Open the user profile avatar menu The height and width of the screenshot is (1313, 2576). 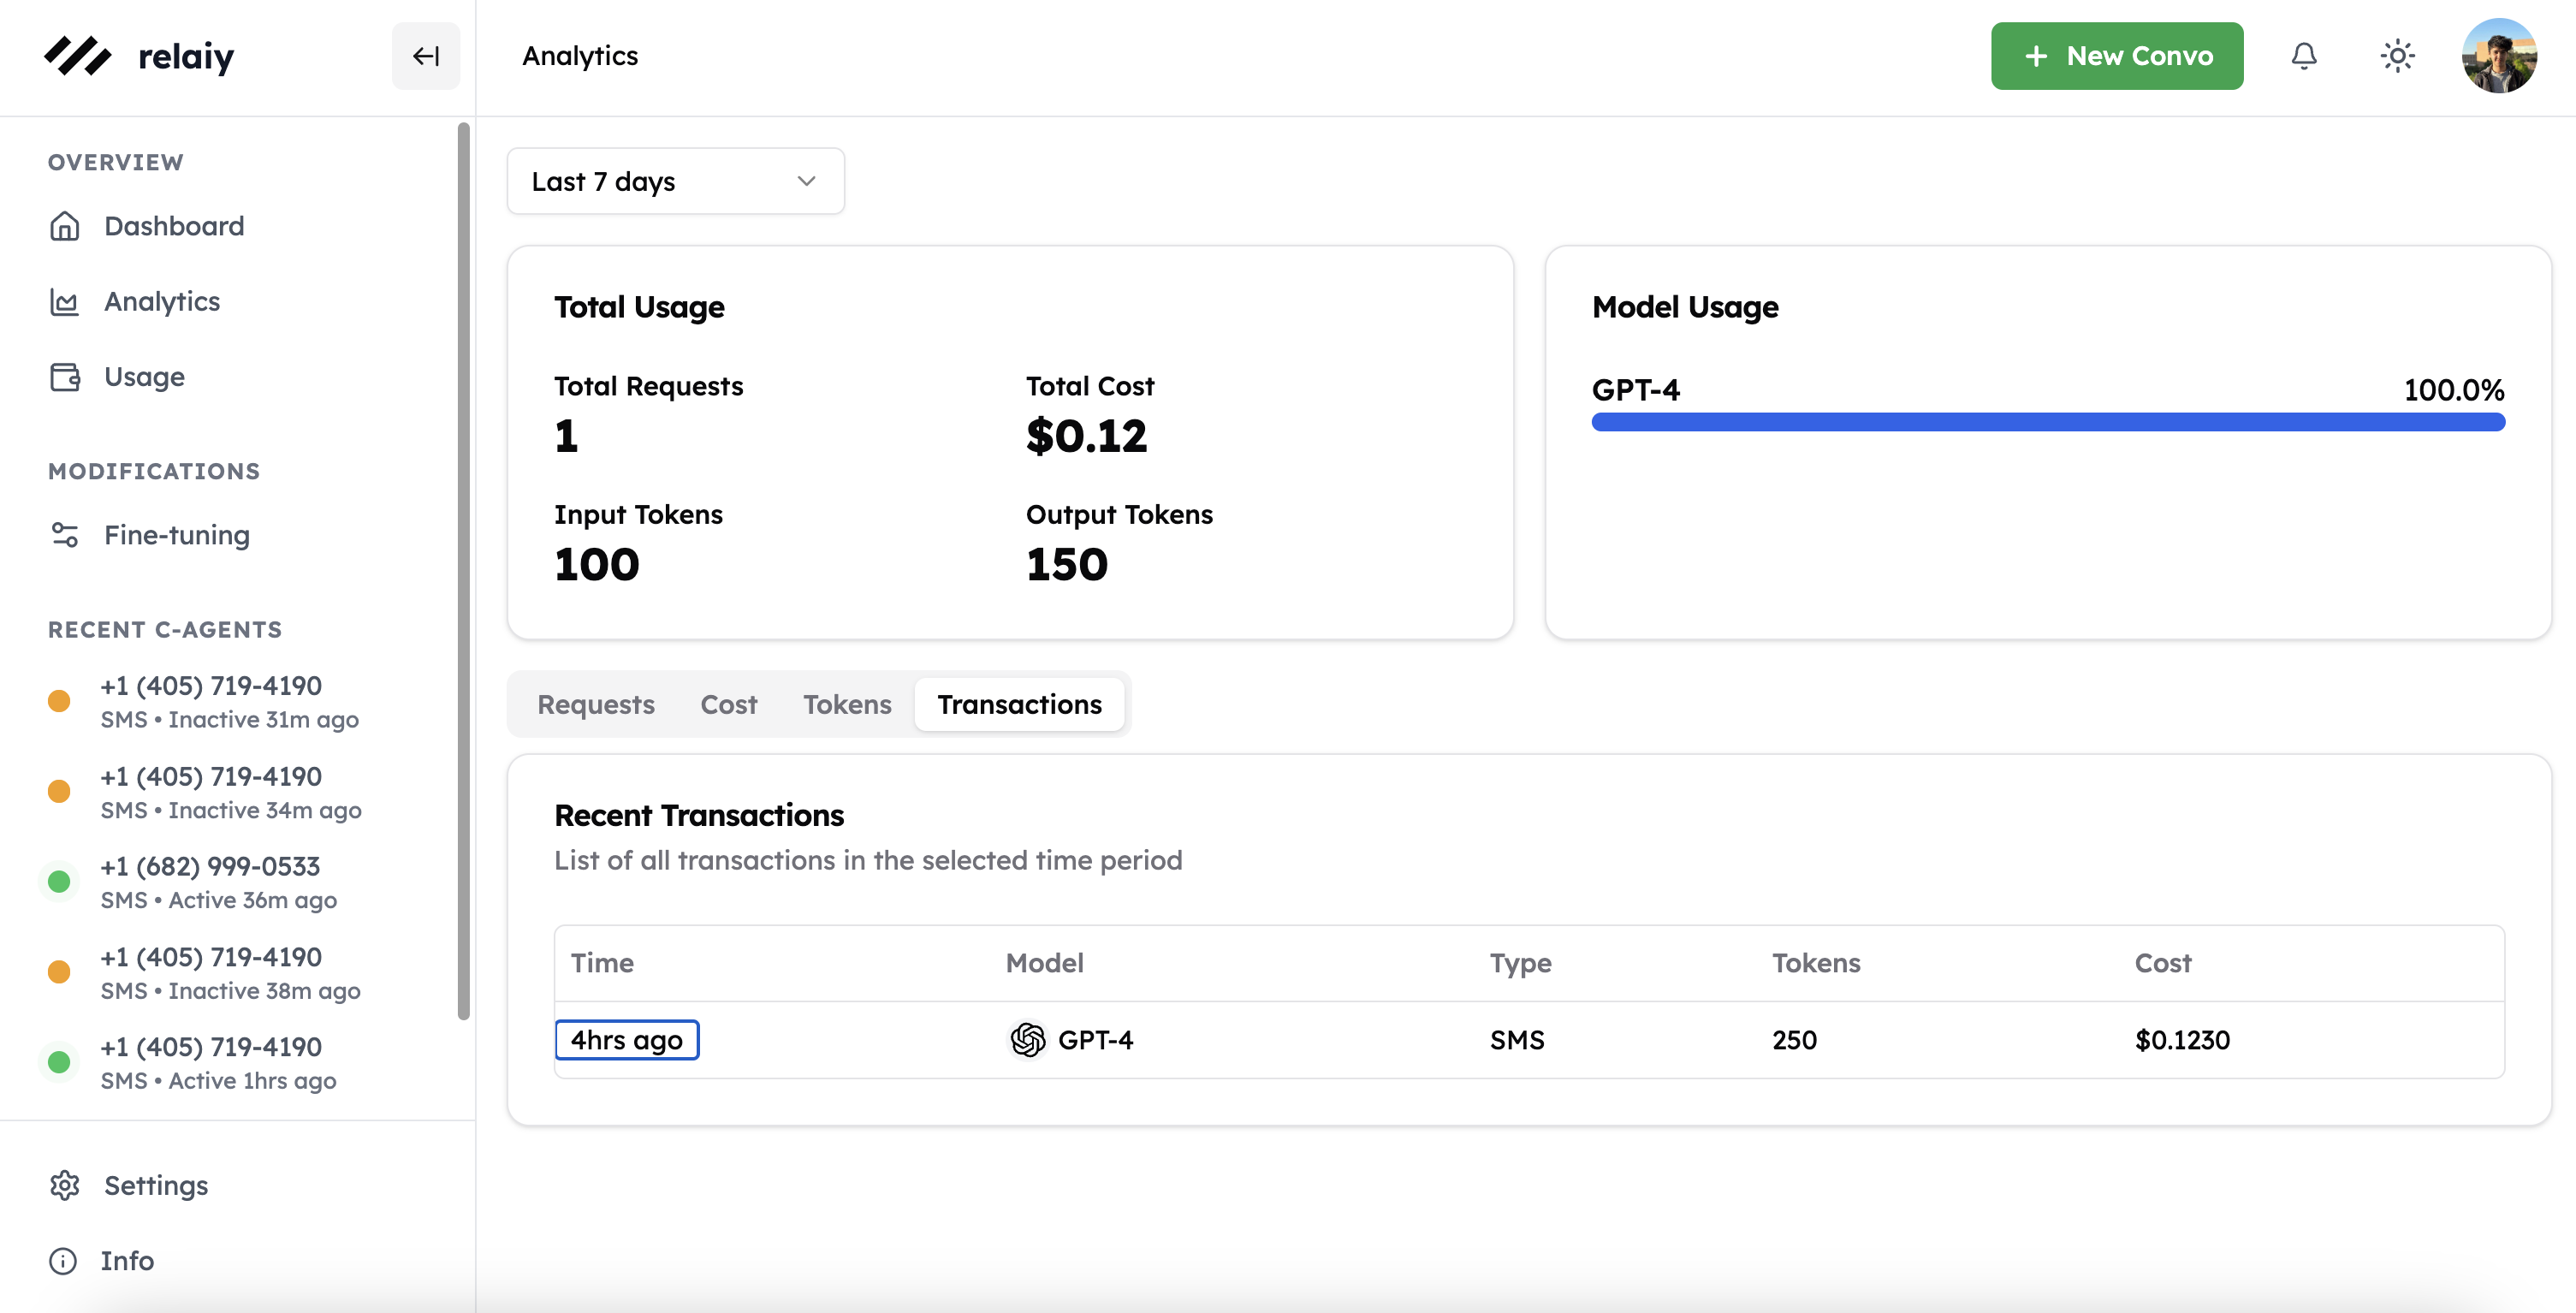pos(2499,56)
